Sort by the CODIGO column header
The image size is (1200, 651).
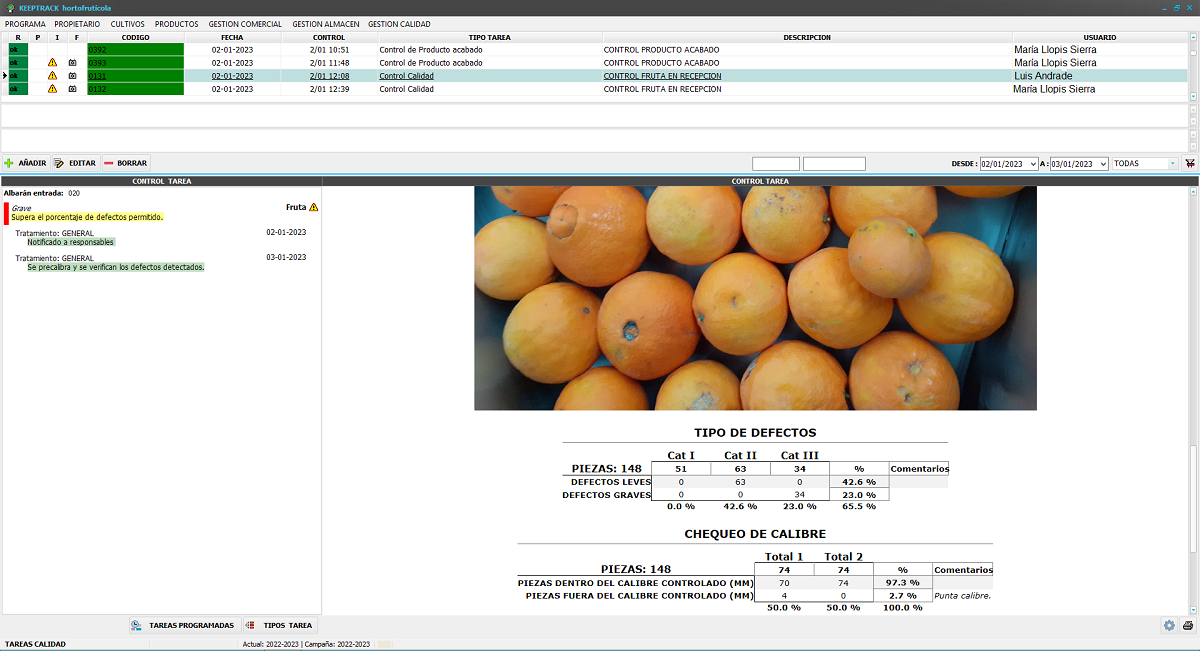pyautogui.click(x=136, y=37)
